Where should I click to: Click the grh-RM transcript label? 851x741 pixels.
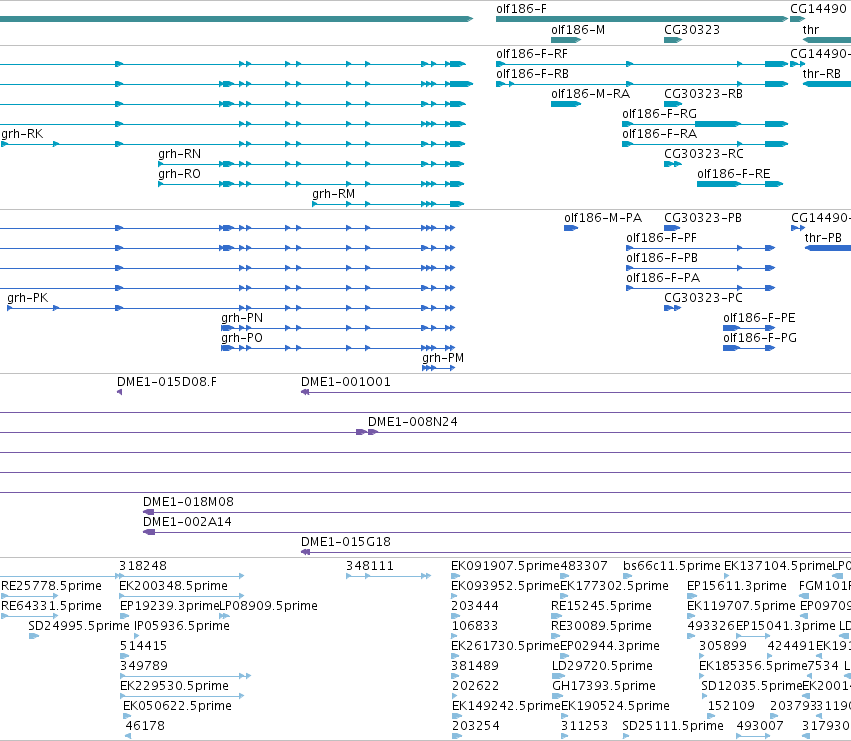click(334, 194)
